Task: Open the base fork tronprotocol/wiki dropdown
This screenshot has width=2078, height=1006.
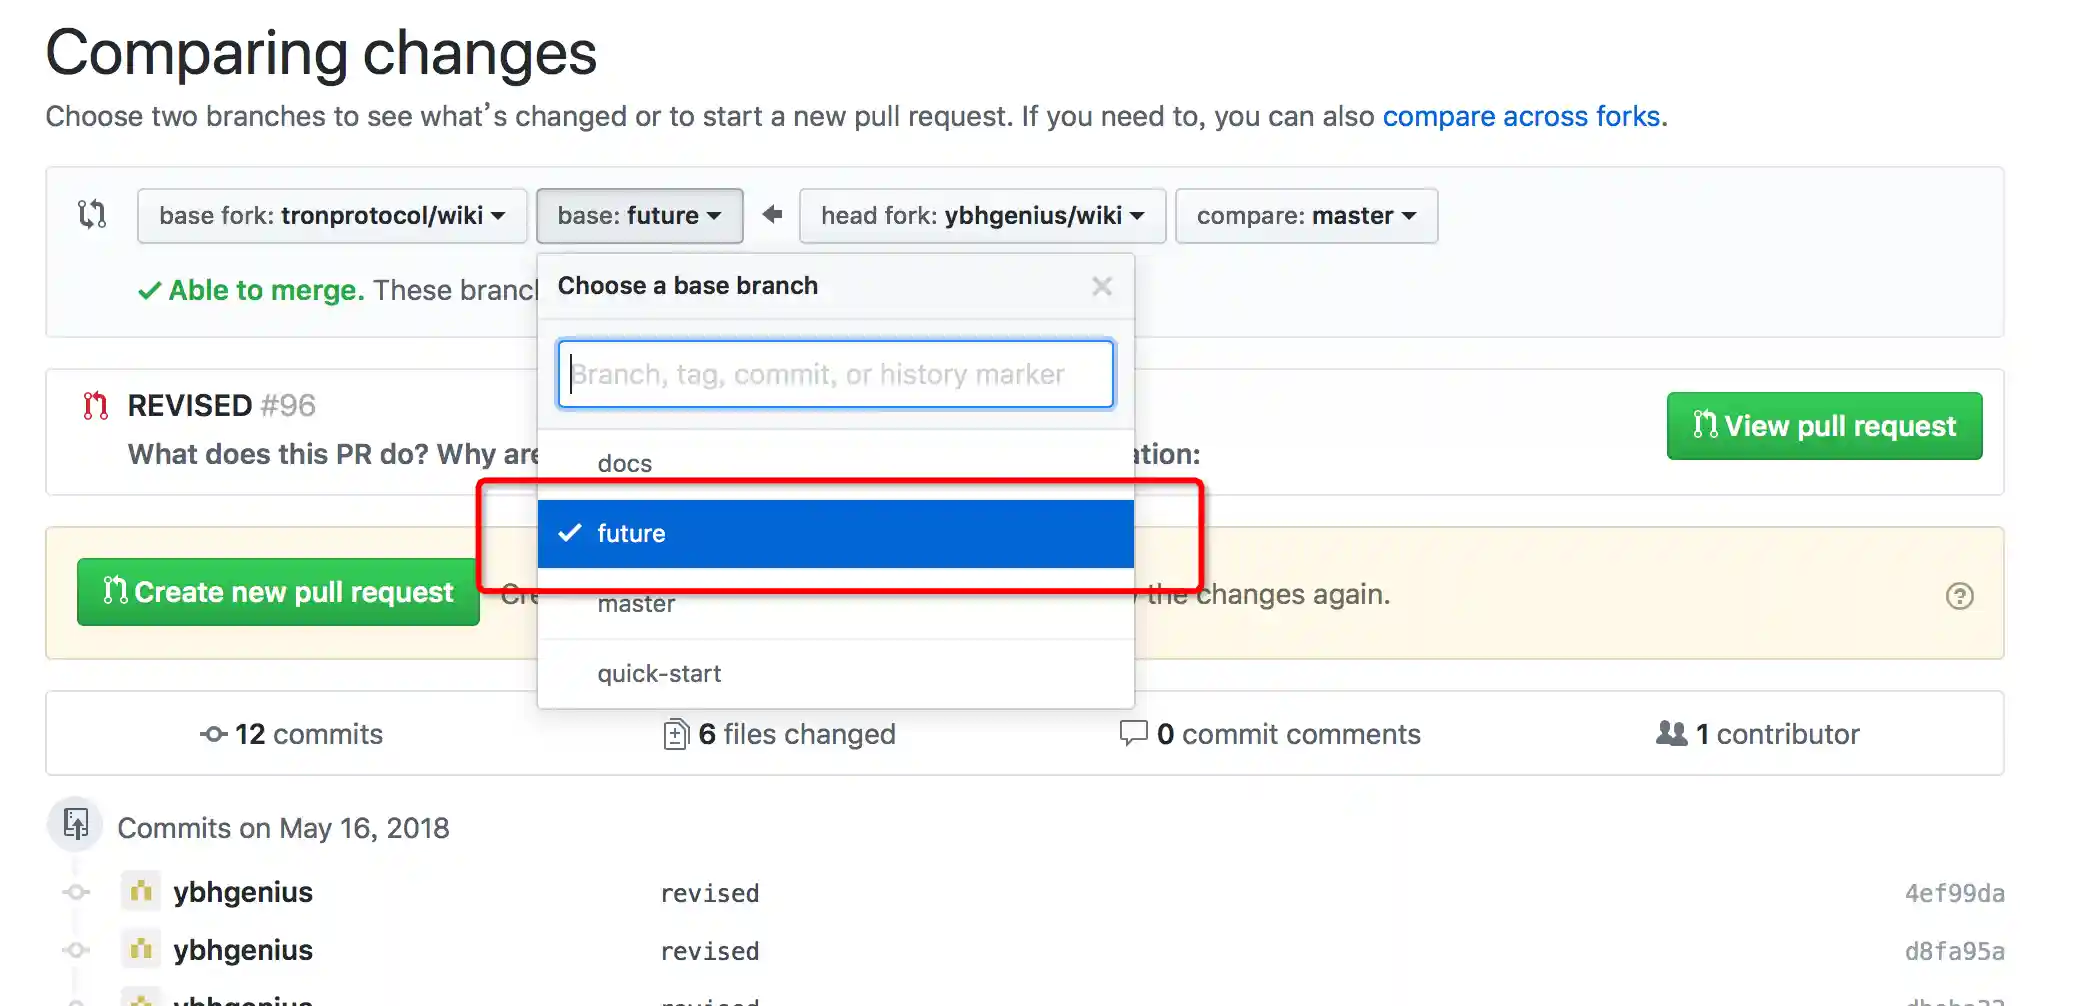Action: [x=332, y=216]
